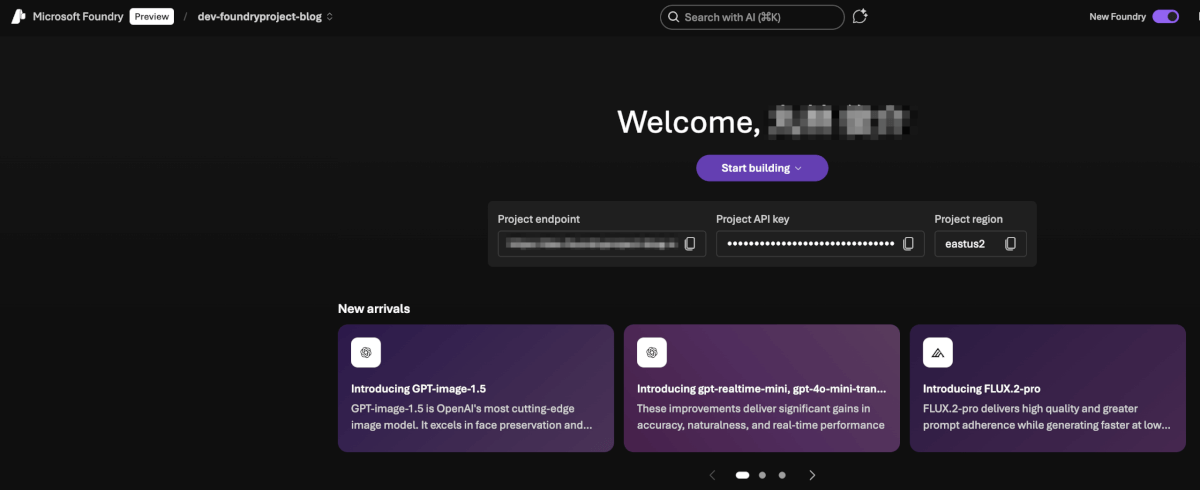Go to next New arrivals slide

(812, 475)
